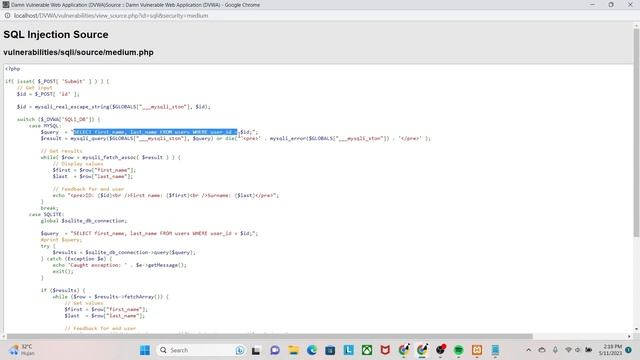Click the site information icon in address bar
This screenshot has height=360, width=640.
(x=7, y=16)
